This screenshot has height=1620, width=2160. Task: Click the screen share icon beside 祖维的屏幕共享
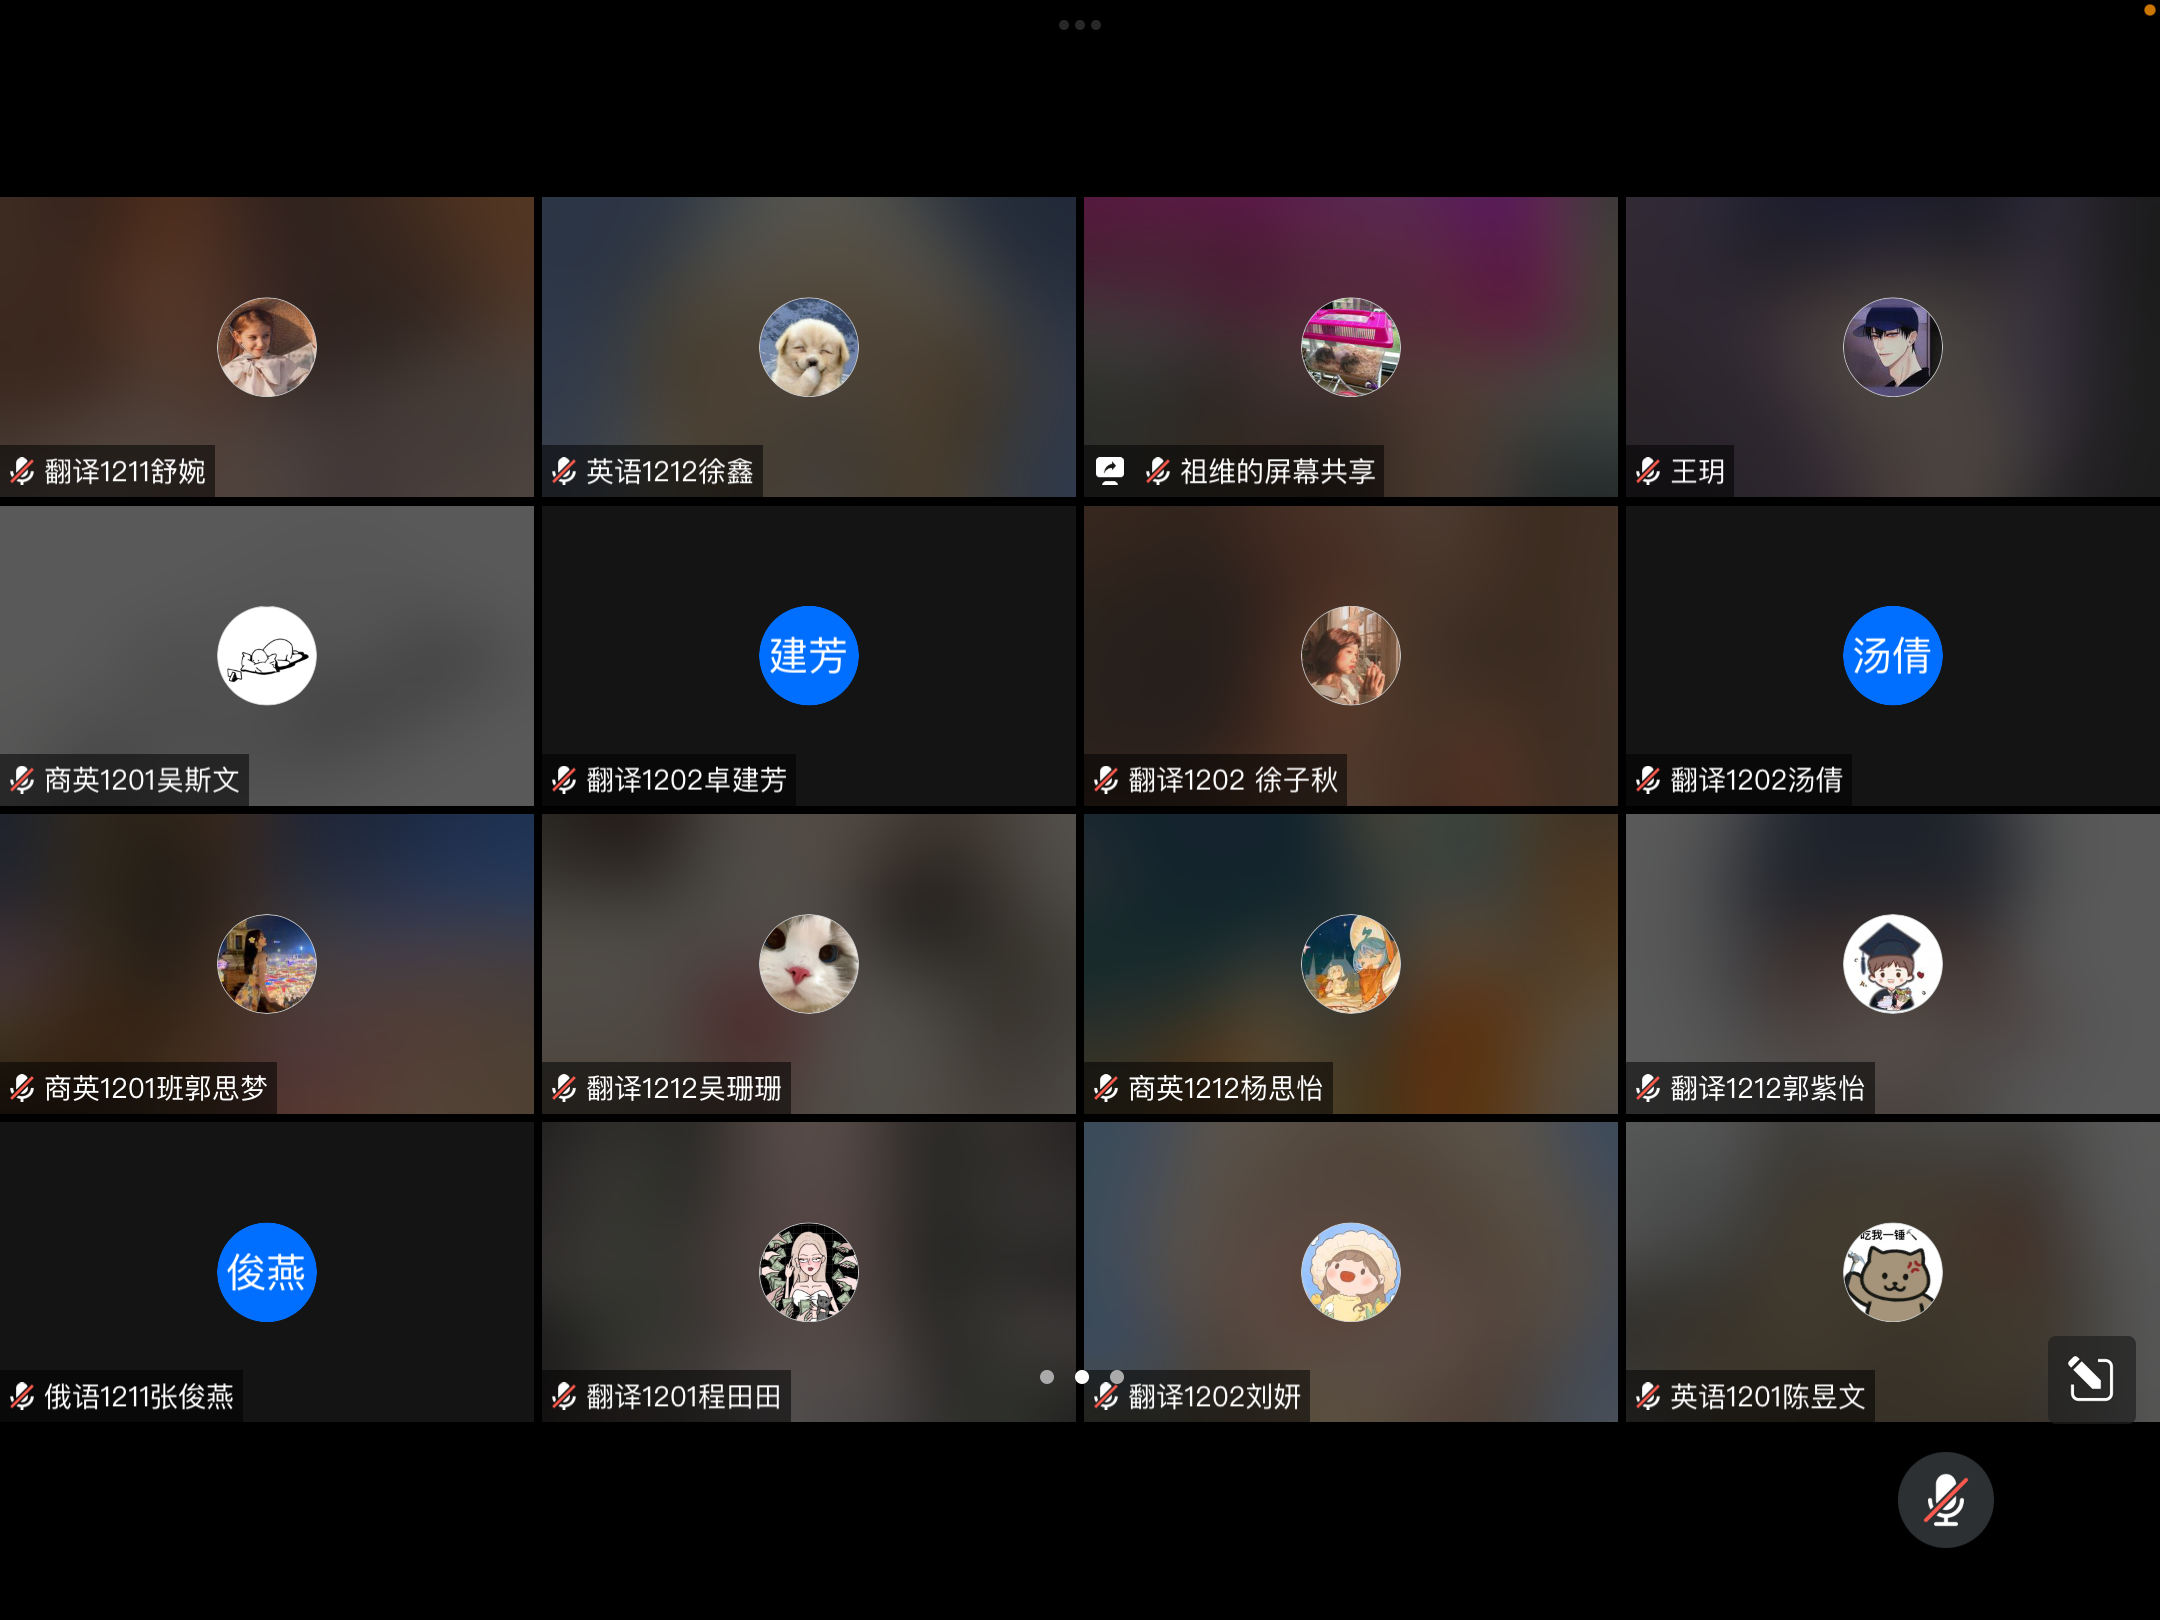(x=1110, y=471)
